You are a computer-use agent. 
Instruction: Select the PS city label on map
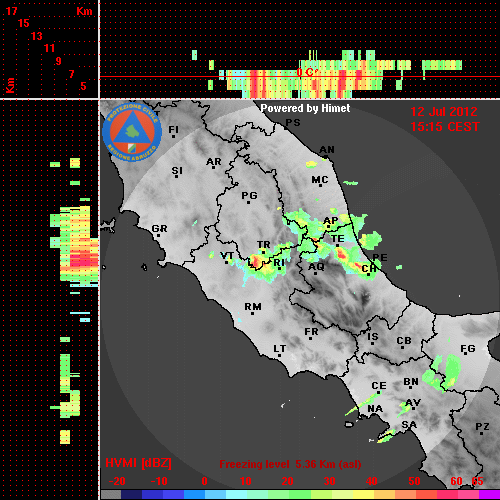293,123
